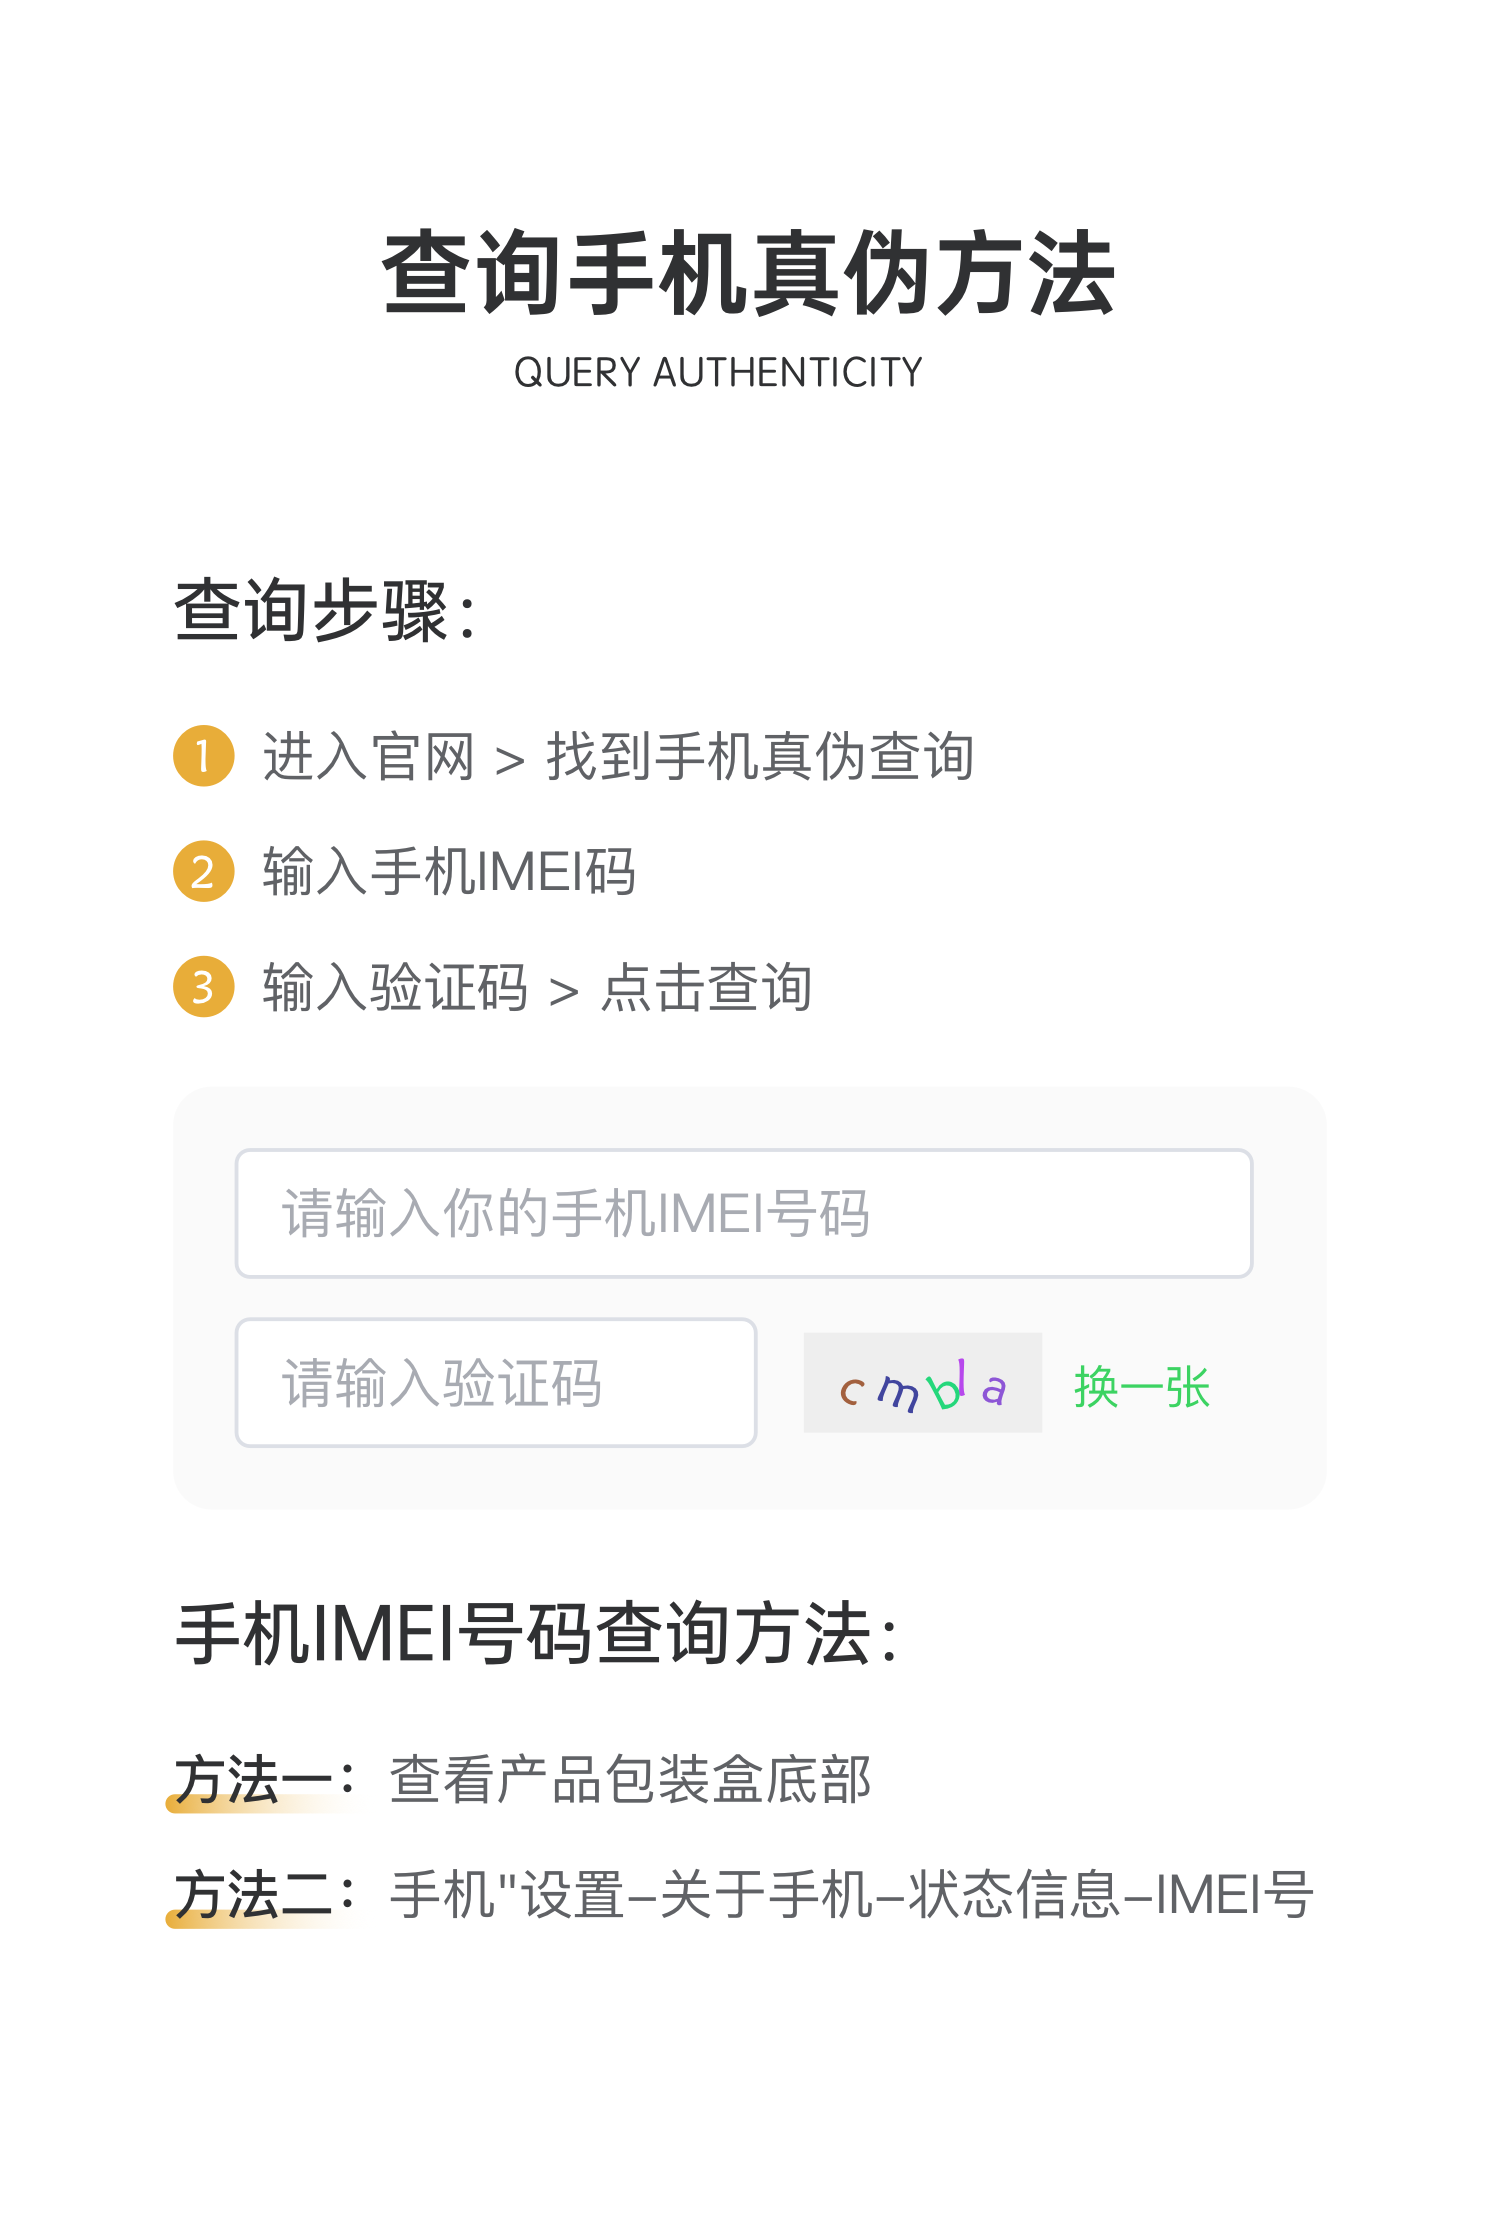Click 输入验证码 text in step three
The width and height of the screenshot is (1500, 2229).
(395, 987)
